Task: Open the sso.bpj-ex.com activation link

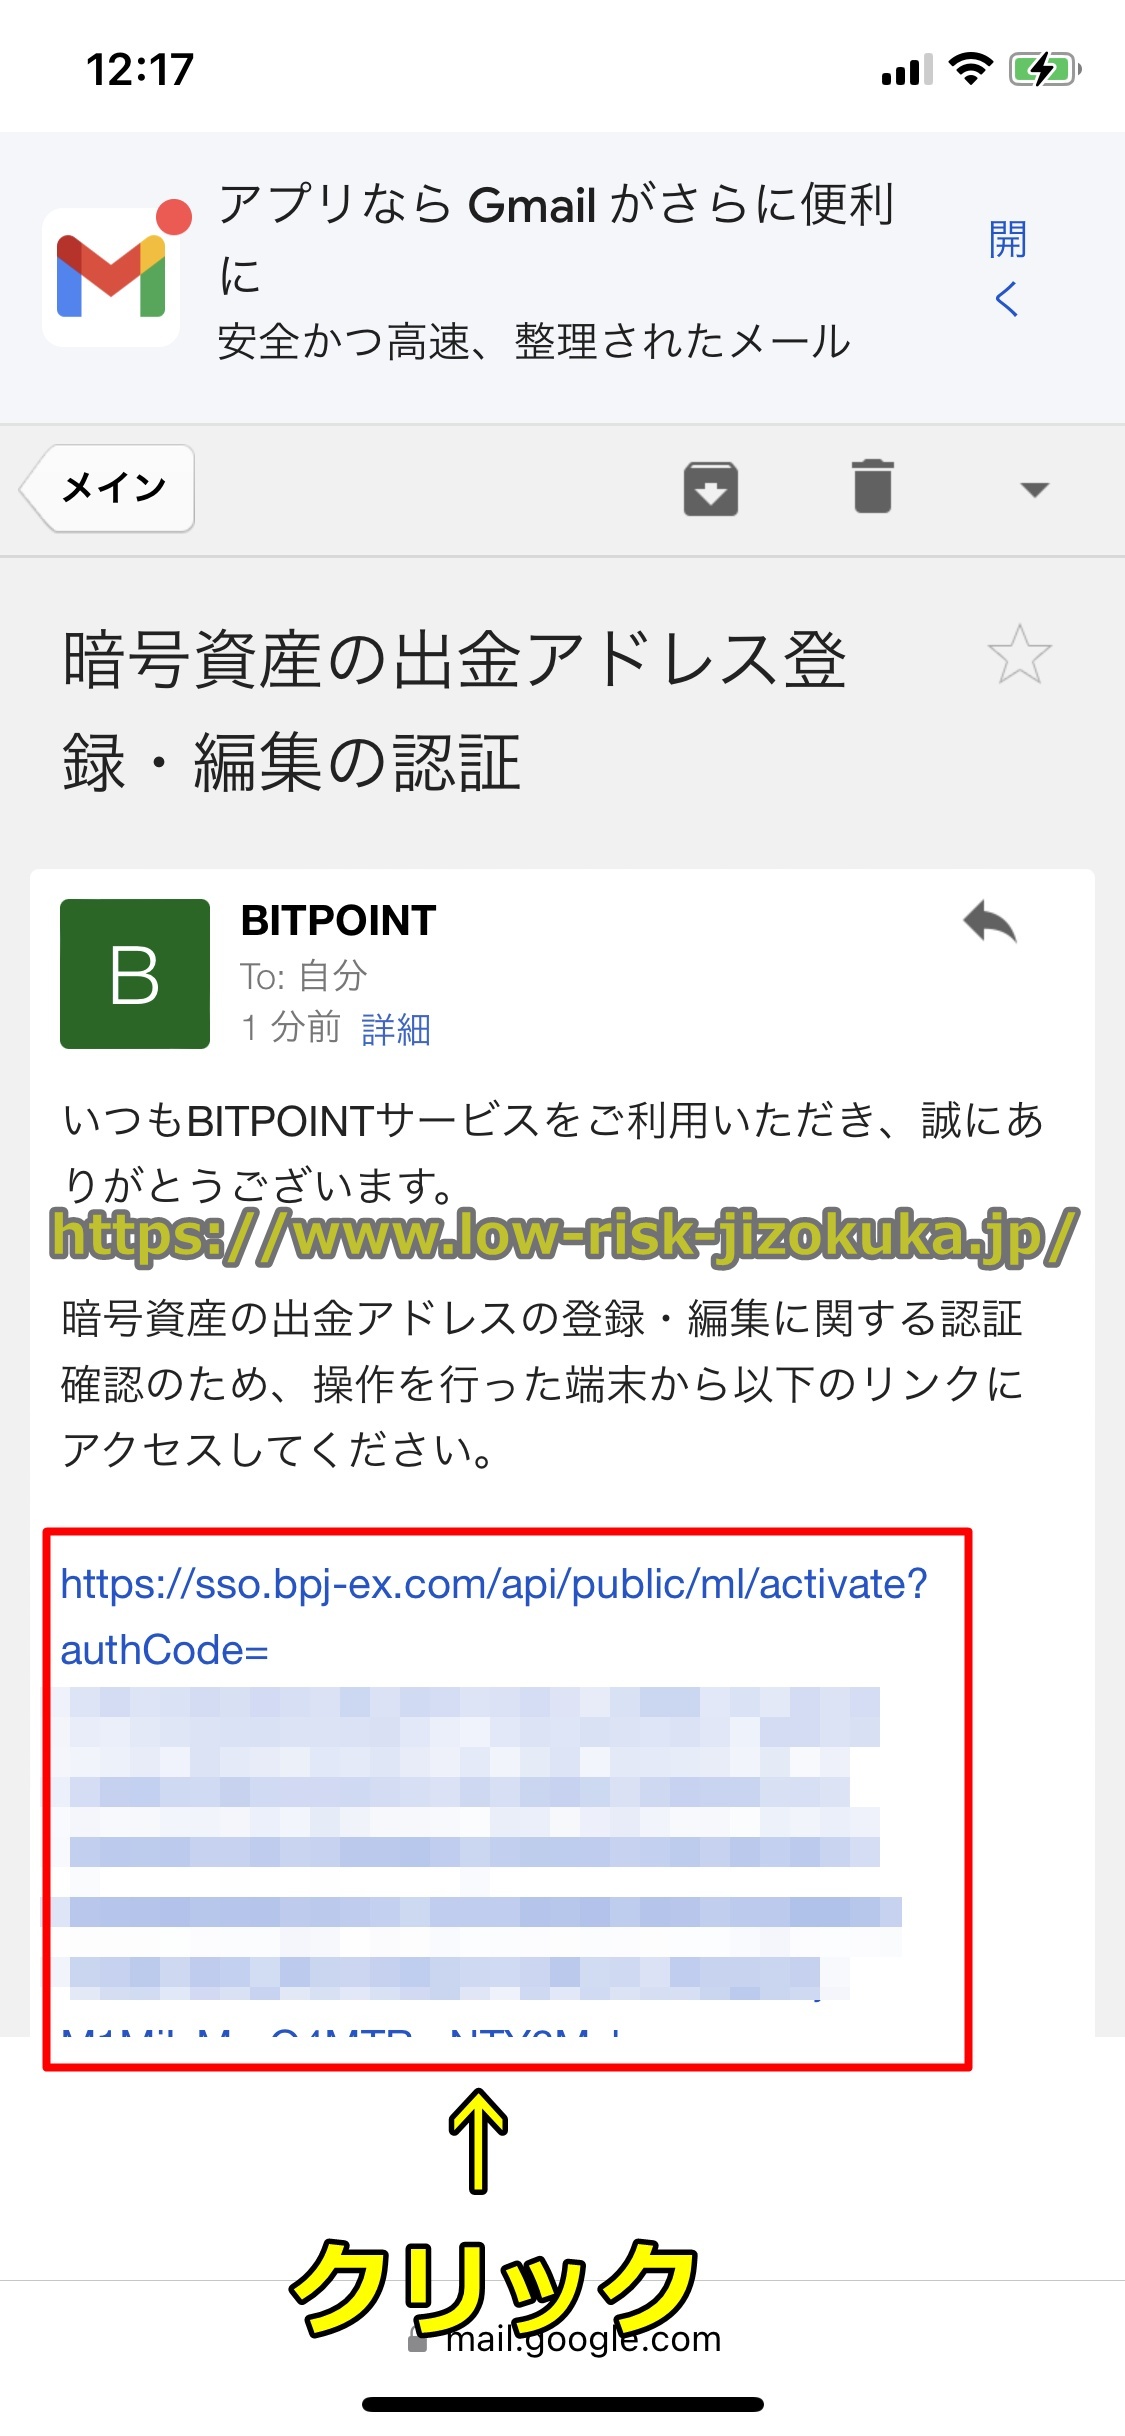Action: [x=494, y=1617]
